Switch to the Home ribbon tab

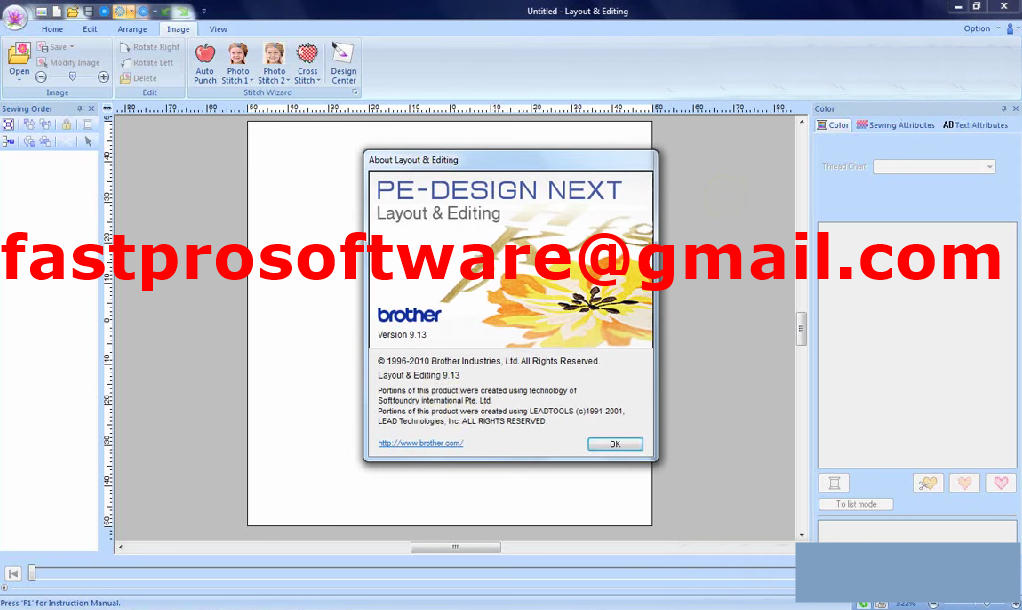(x=52, y=29)
